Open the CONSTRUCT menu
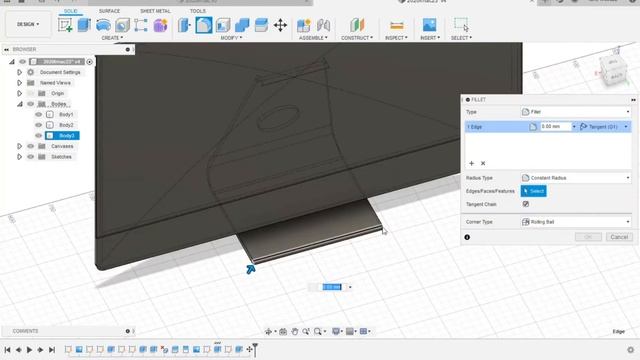 [x=357, y=38]
